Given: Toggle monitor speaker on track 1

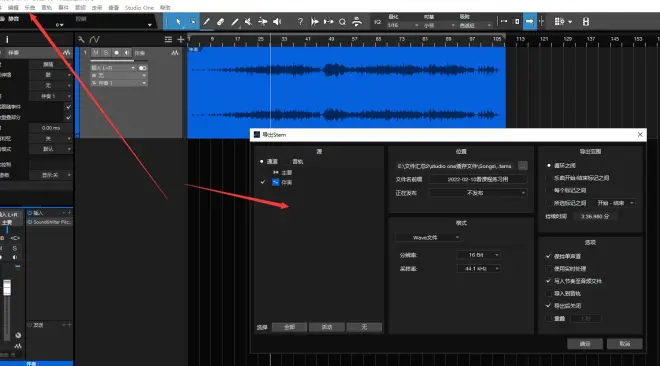Looking at the screenshot, I should pos(126,53).
